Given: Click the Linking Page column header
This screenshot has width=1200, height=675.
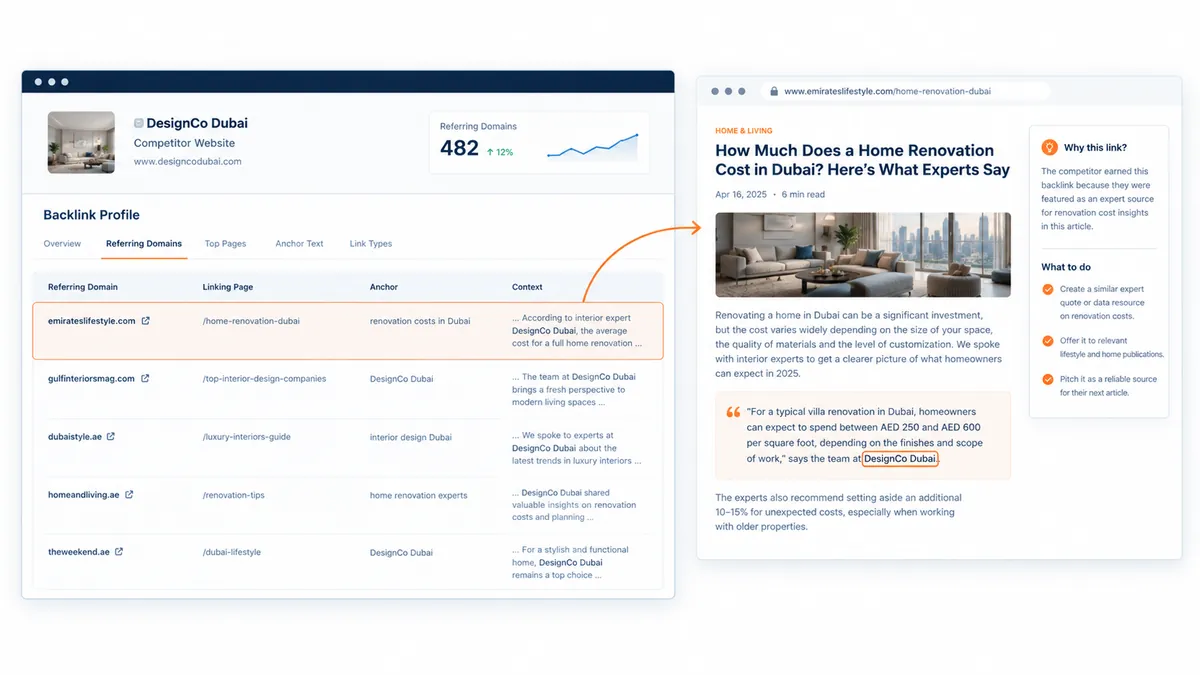Looking at the screenshot, I should click(228, 287).
